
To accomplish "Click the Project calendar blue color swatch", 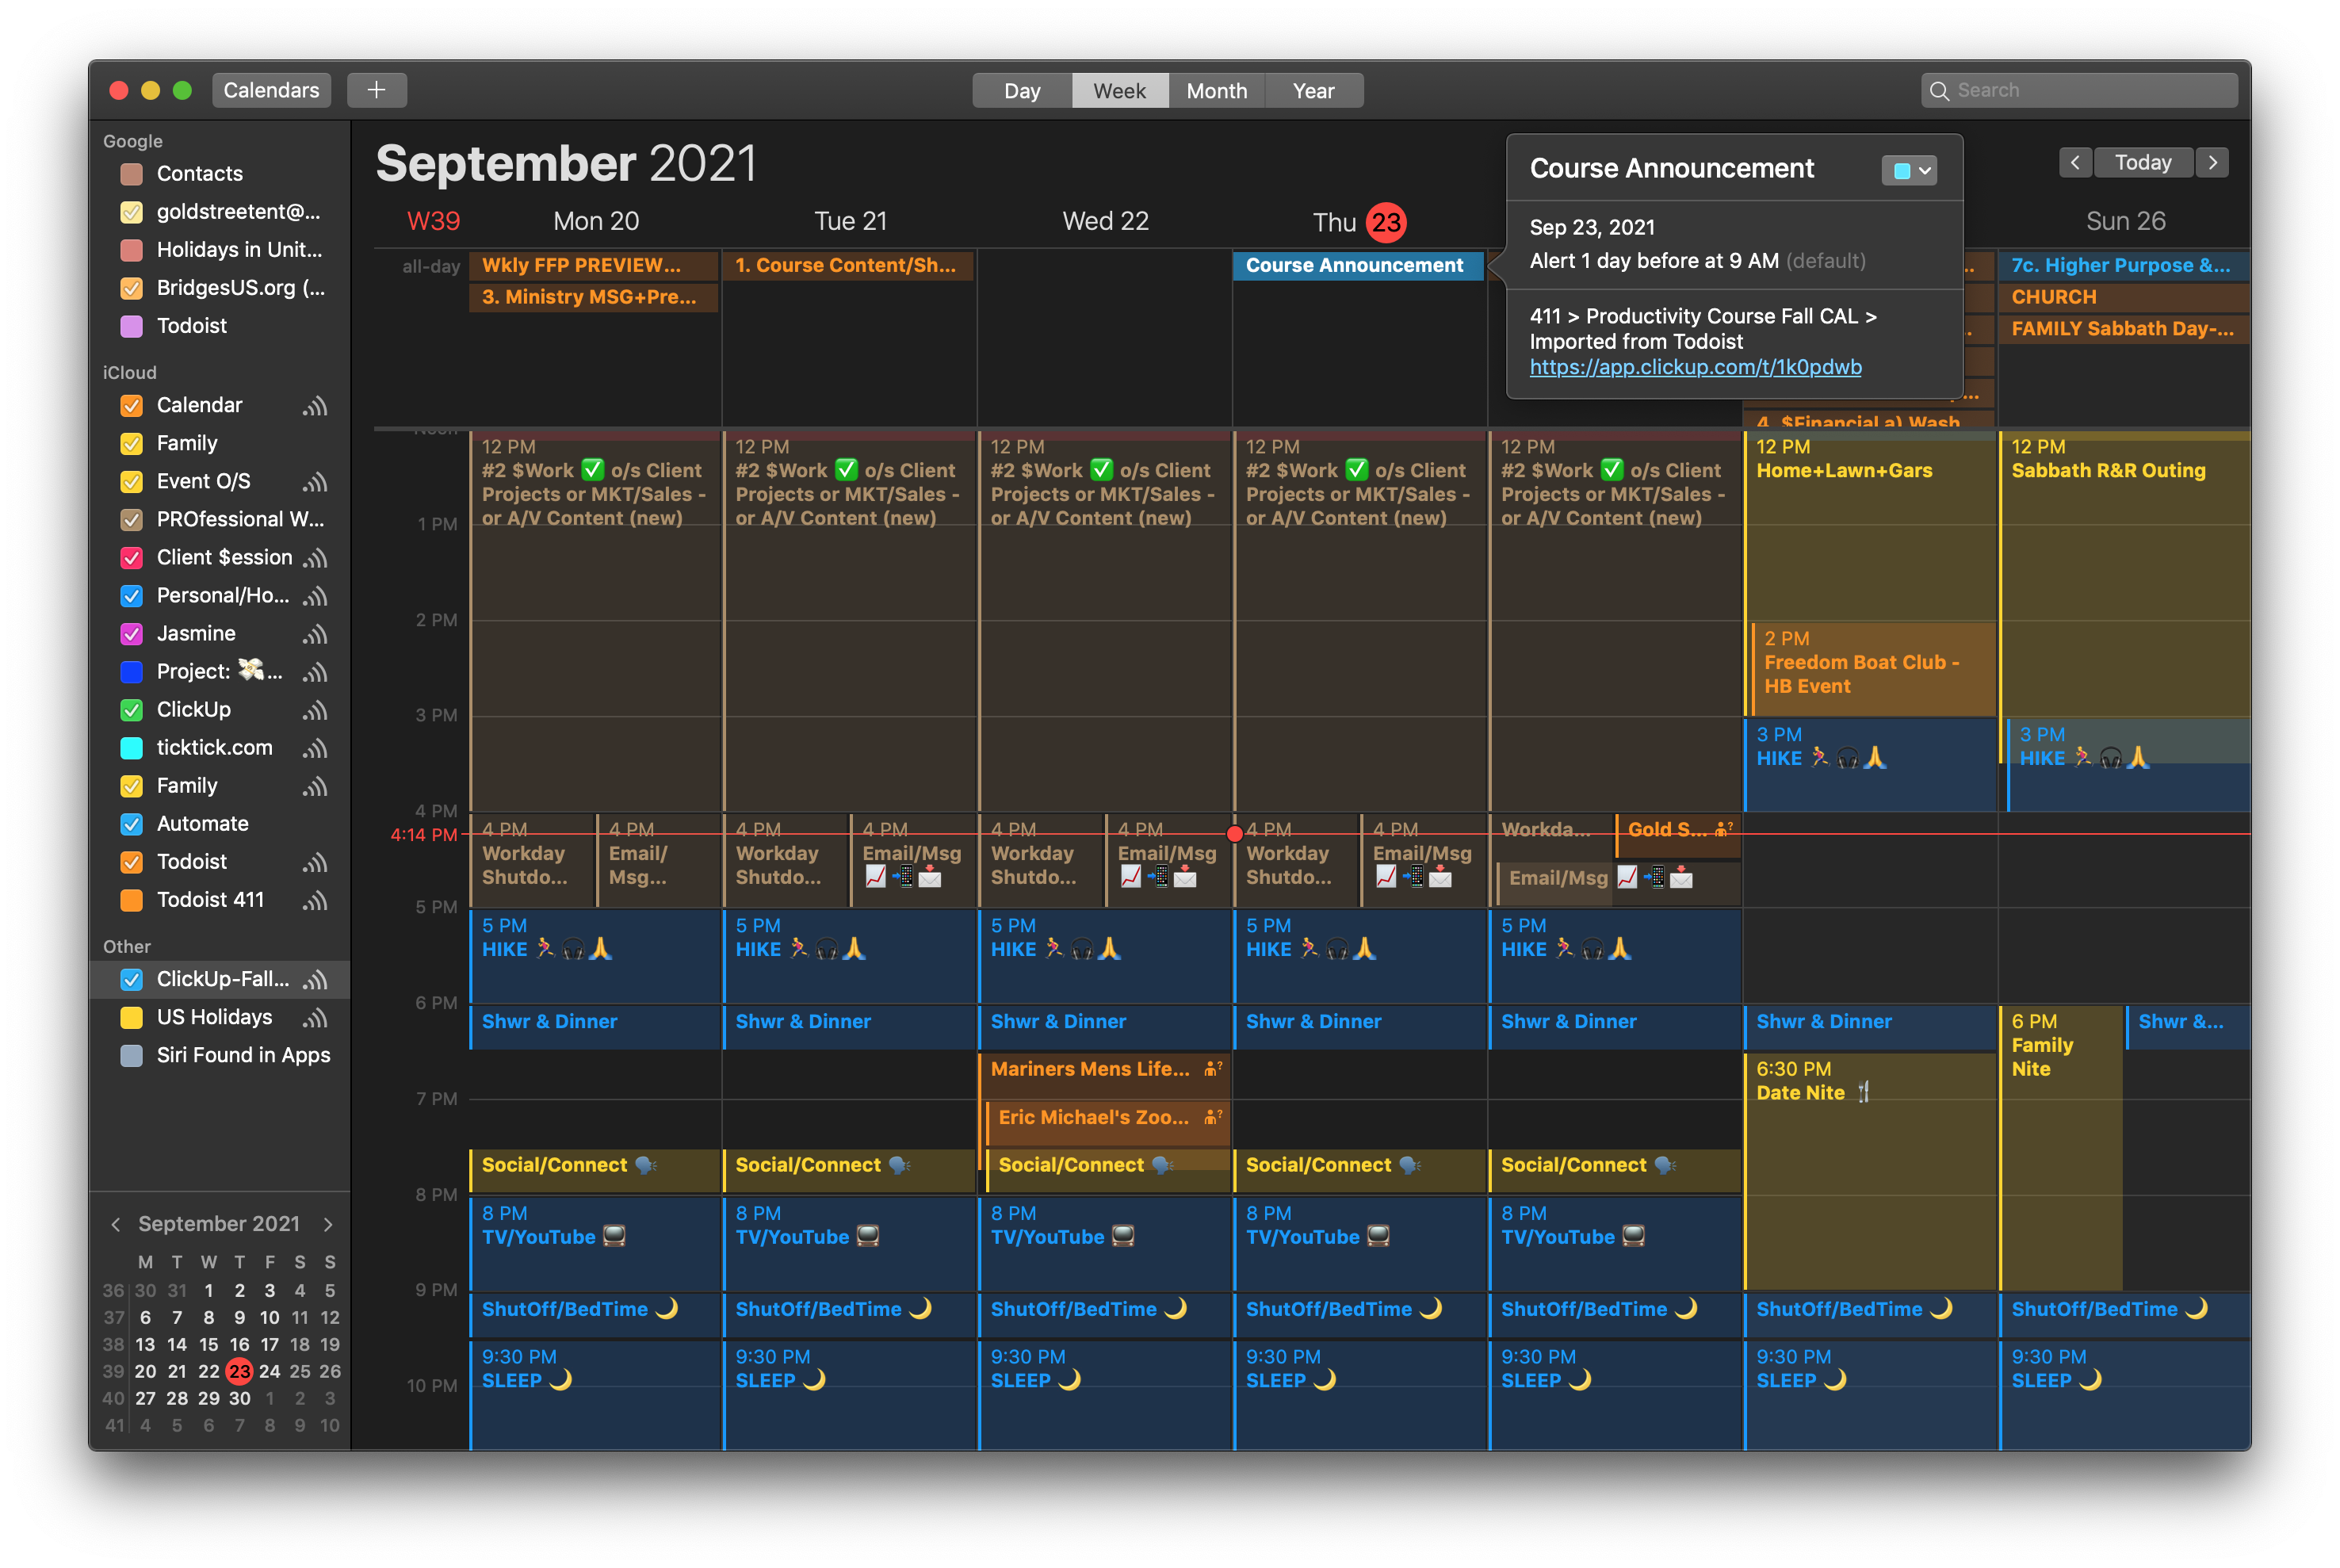I will pyautogui.click(x=131, y=672).
